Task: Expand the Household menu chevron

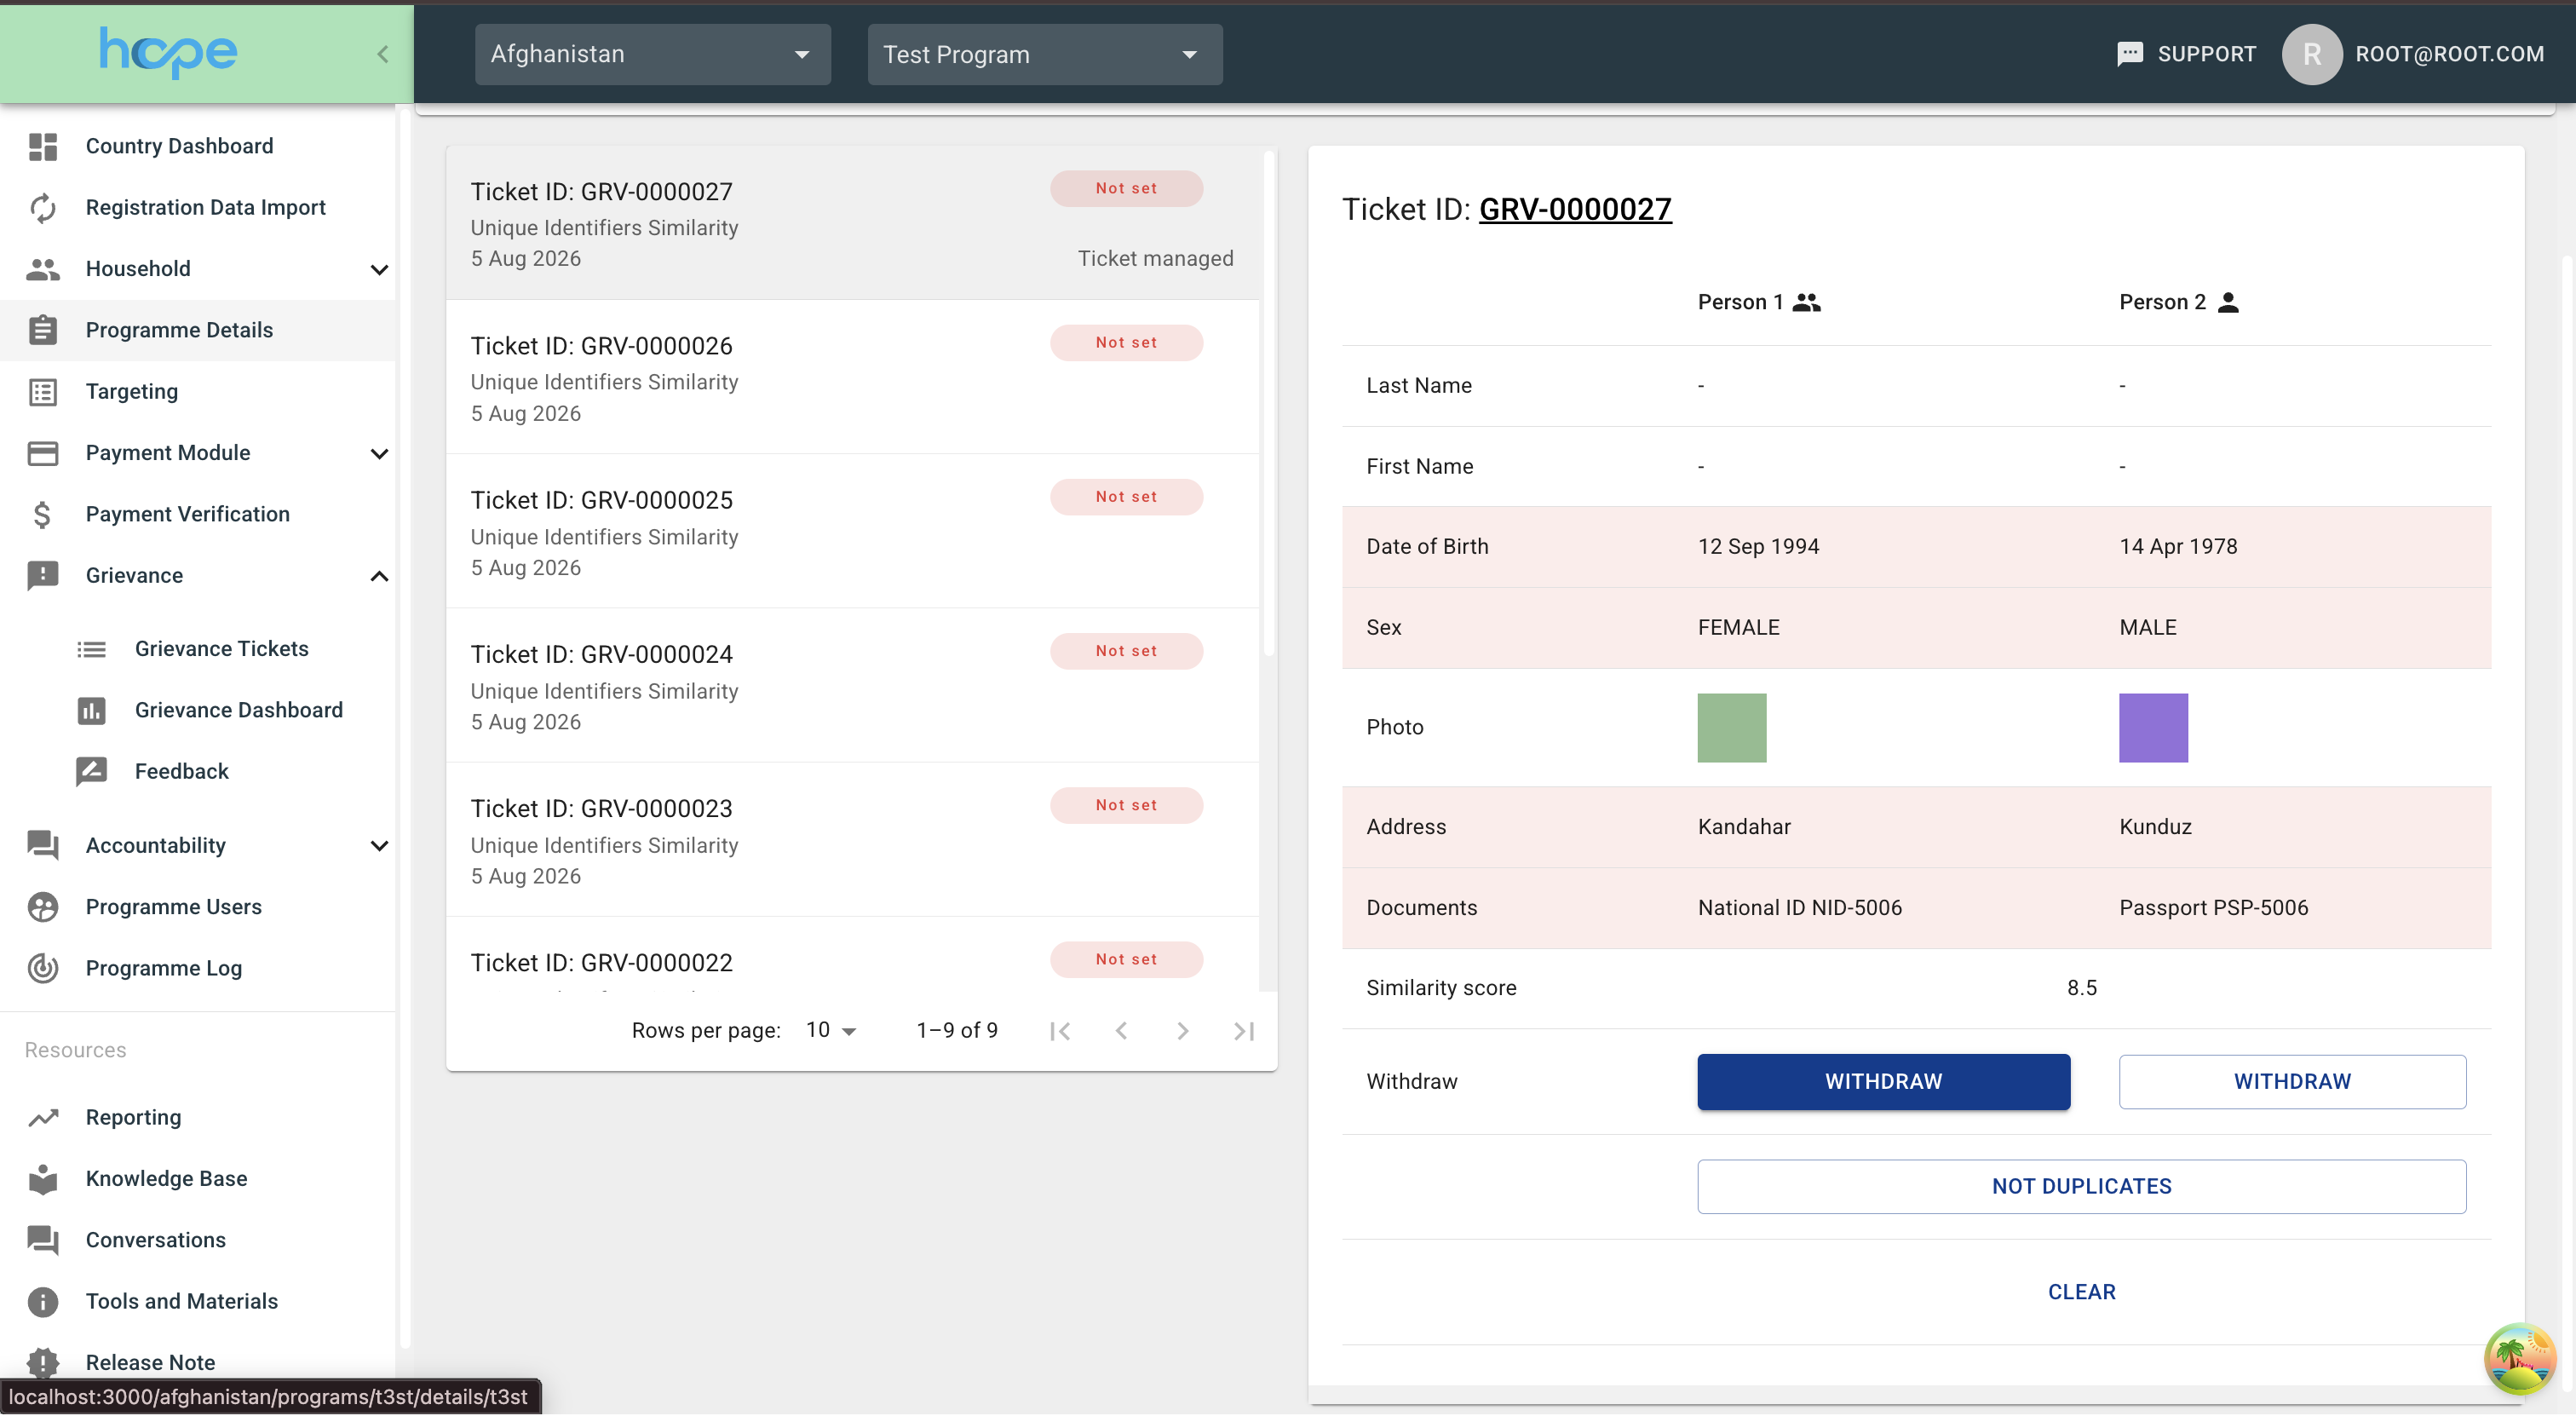Action: pyautogui.click(x=379, y=269)
